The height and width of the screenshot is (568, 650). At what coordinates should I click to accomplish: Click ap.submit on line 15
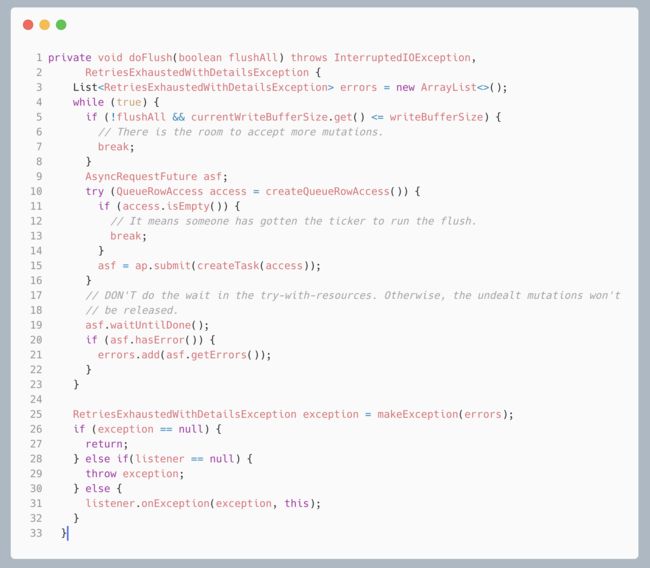[162, 265]
